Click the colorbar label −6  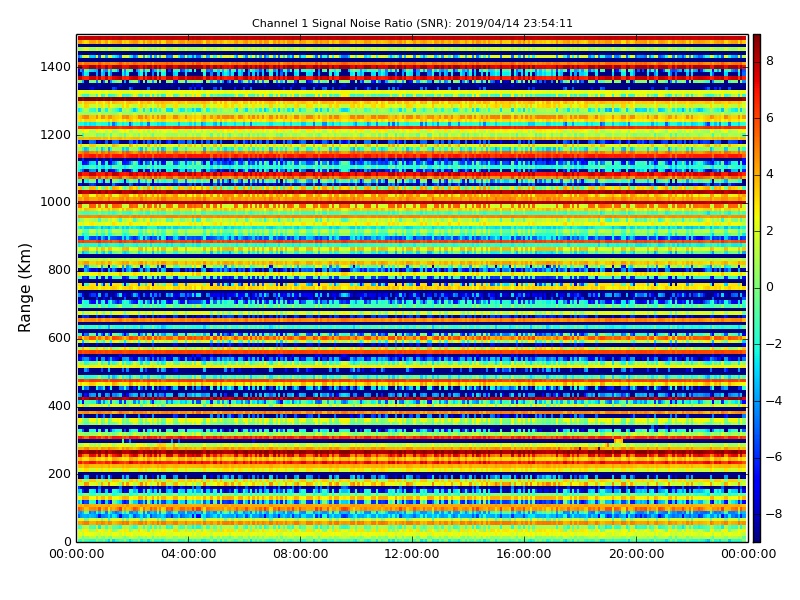pyautogui.click(x=774, y=457)
